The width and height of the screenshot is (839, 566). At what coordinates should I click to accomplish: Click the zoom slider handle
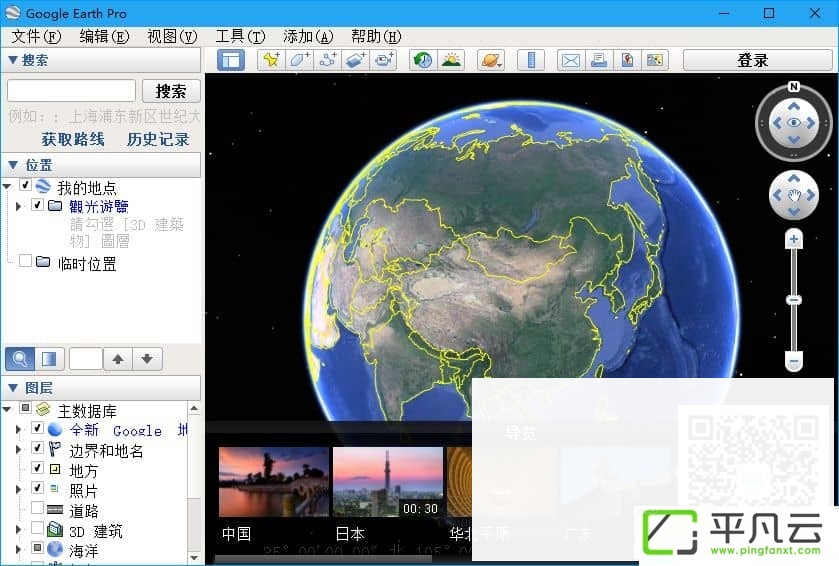pyautogui.click(x=794, y=300)
